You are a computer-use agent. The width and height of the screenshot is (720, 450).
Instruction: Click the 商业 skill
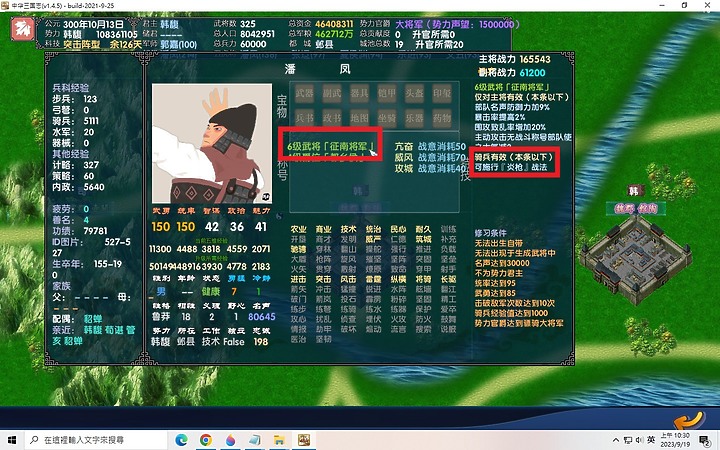tap(323, 229)
